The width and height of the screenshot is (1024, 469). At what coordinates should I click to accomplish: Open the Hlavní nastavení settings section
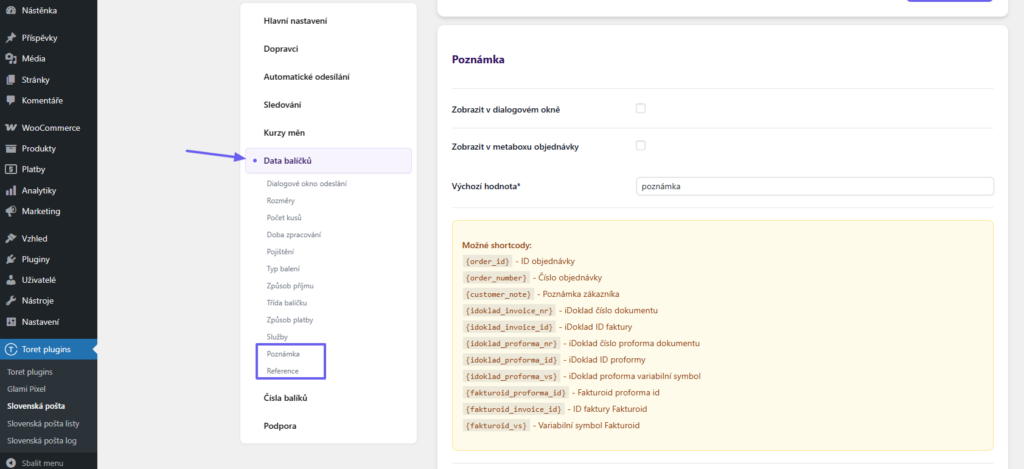tap(295, 21)
